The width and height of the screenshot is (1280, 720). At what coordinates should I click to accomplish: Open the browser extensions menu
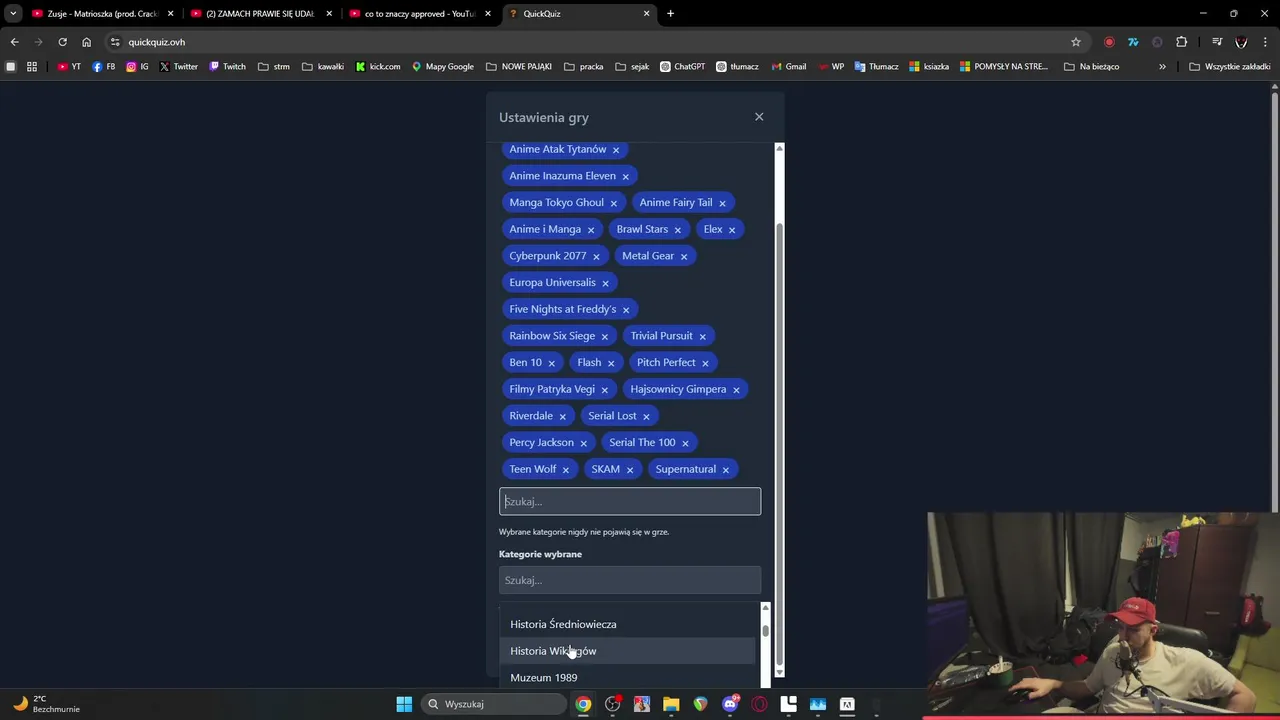pos(1182,42)
